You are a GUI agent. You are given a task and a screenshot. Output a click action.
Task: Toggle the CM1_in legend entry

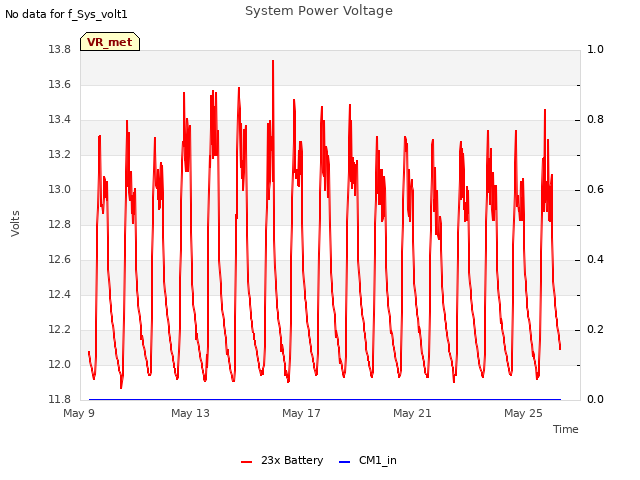(368, 460)
